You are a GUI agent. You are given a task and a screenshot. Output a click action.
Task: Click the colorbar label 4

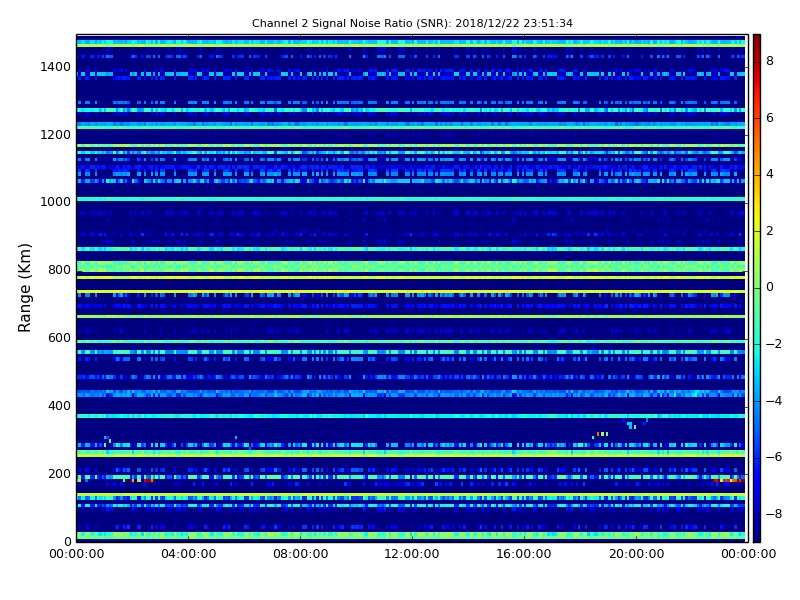pyautogui.click(x=770, y=174)
